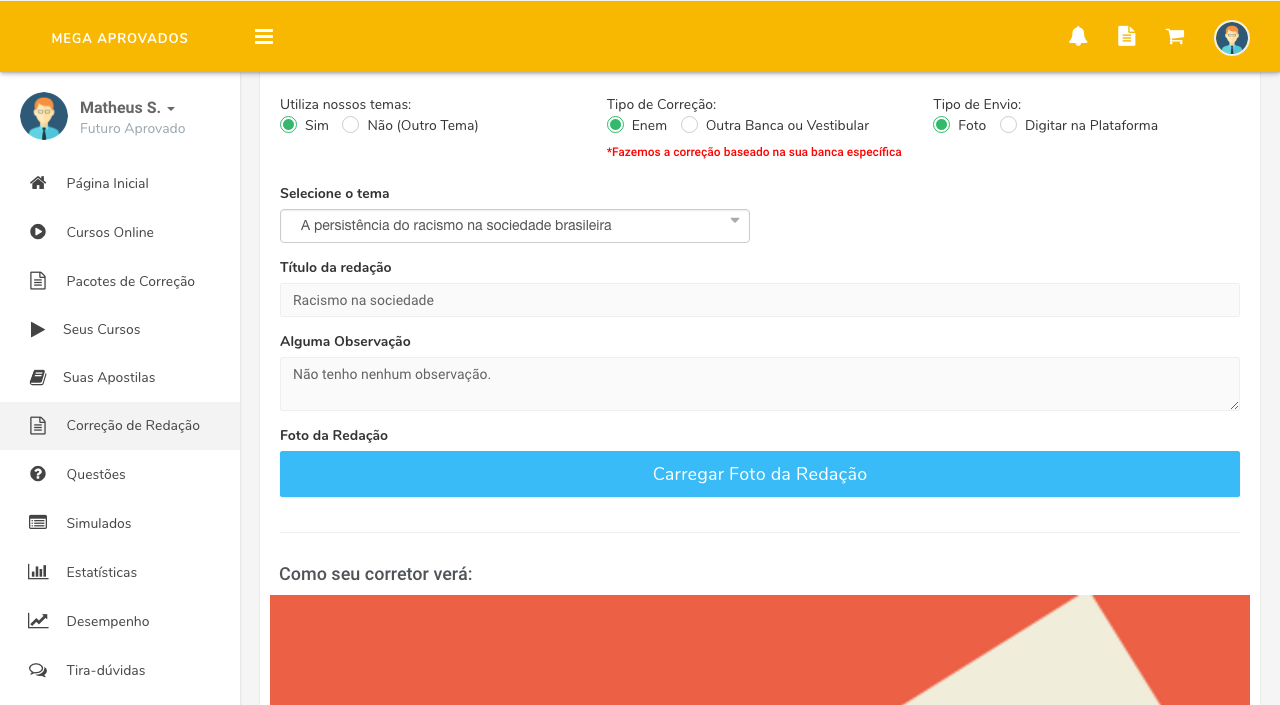
Task: Click the 'Alguma Observação' text area
Action: [x=760, y=384]
